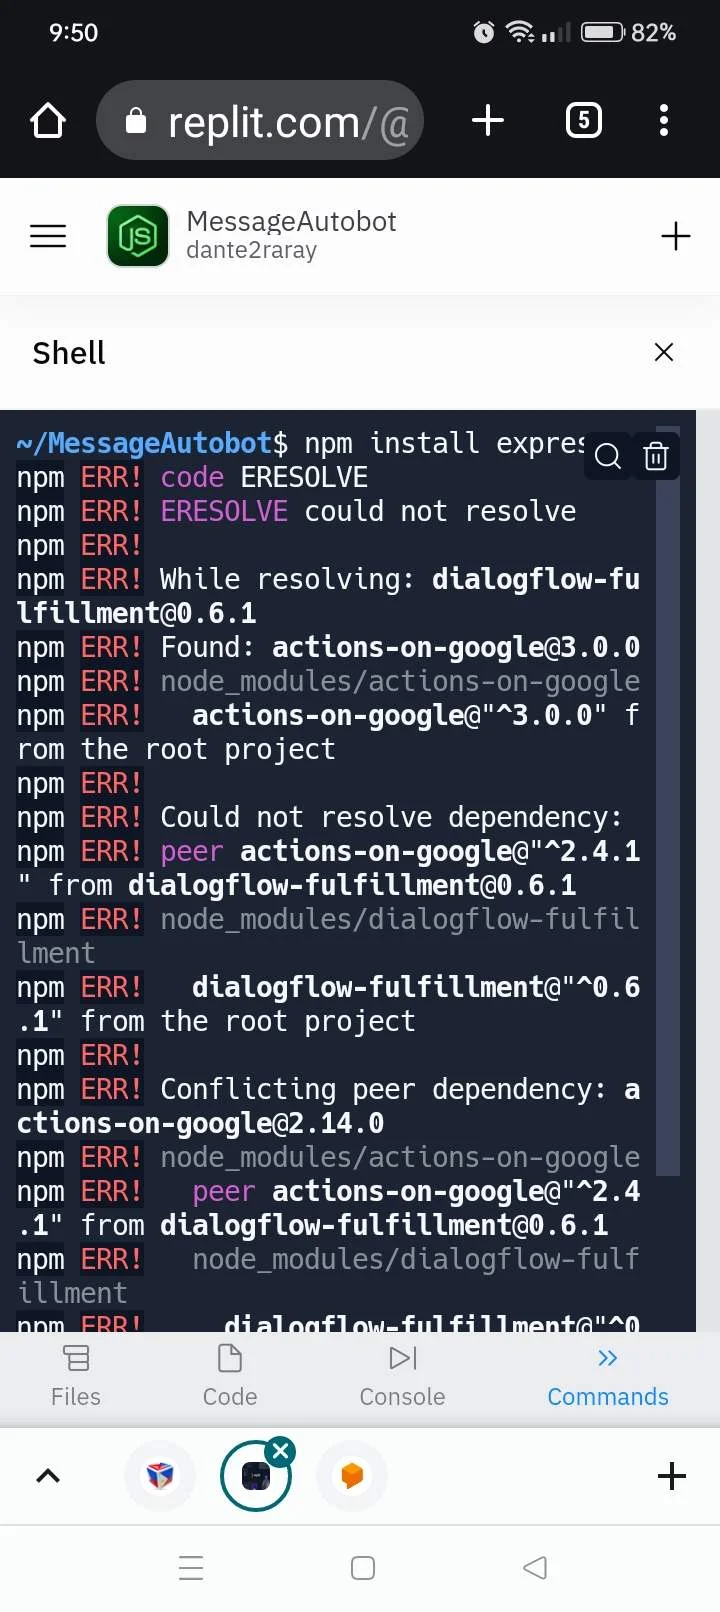Open the Commands tab
The height and width of the screenshot is (1612, 720).
pos(608,1377)
